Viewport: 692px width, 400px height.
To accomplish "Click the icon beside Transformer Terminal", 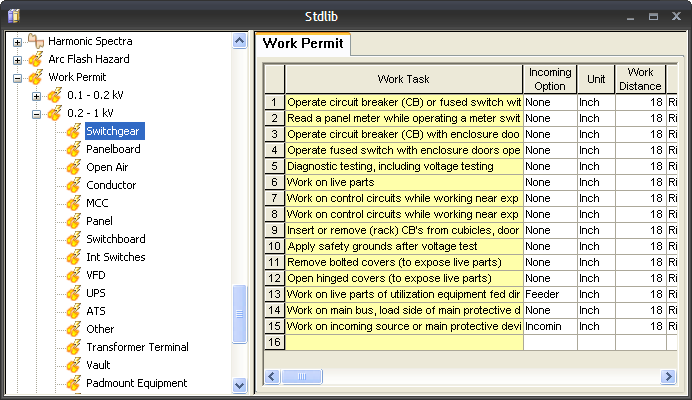I will click(74, 347).
